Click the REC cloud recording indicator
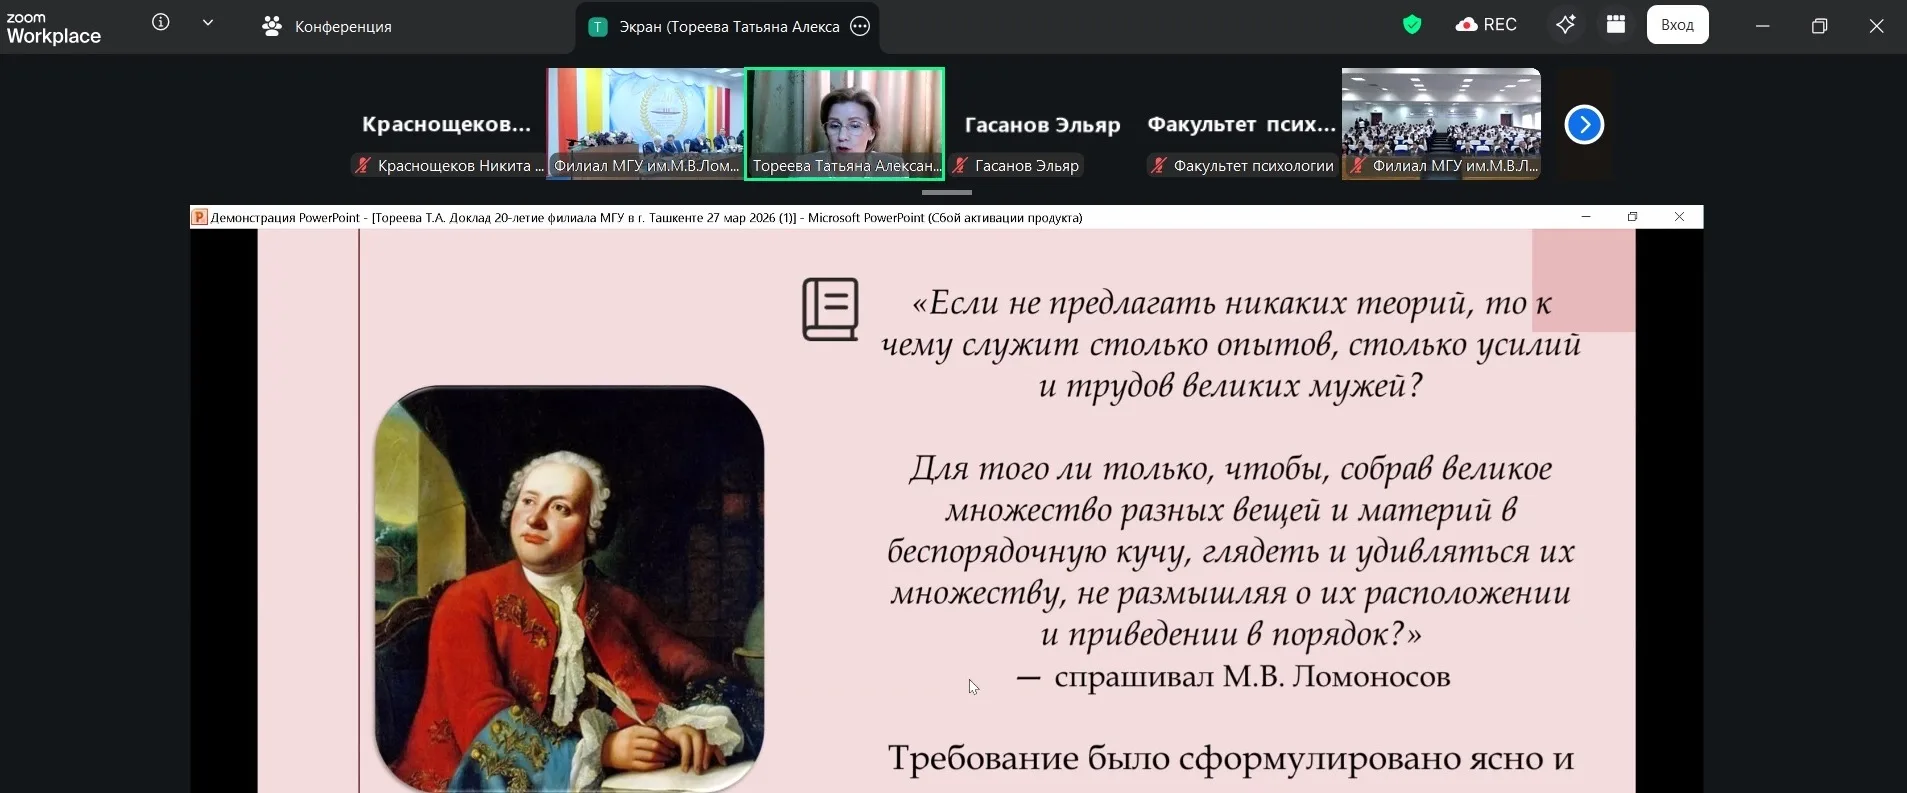This screenshot has width=1907, height=793. 1486,25
